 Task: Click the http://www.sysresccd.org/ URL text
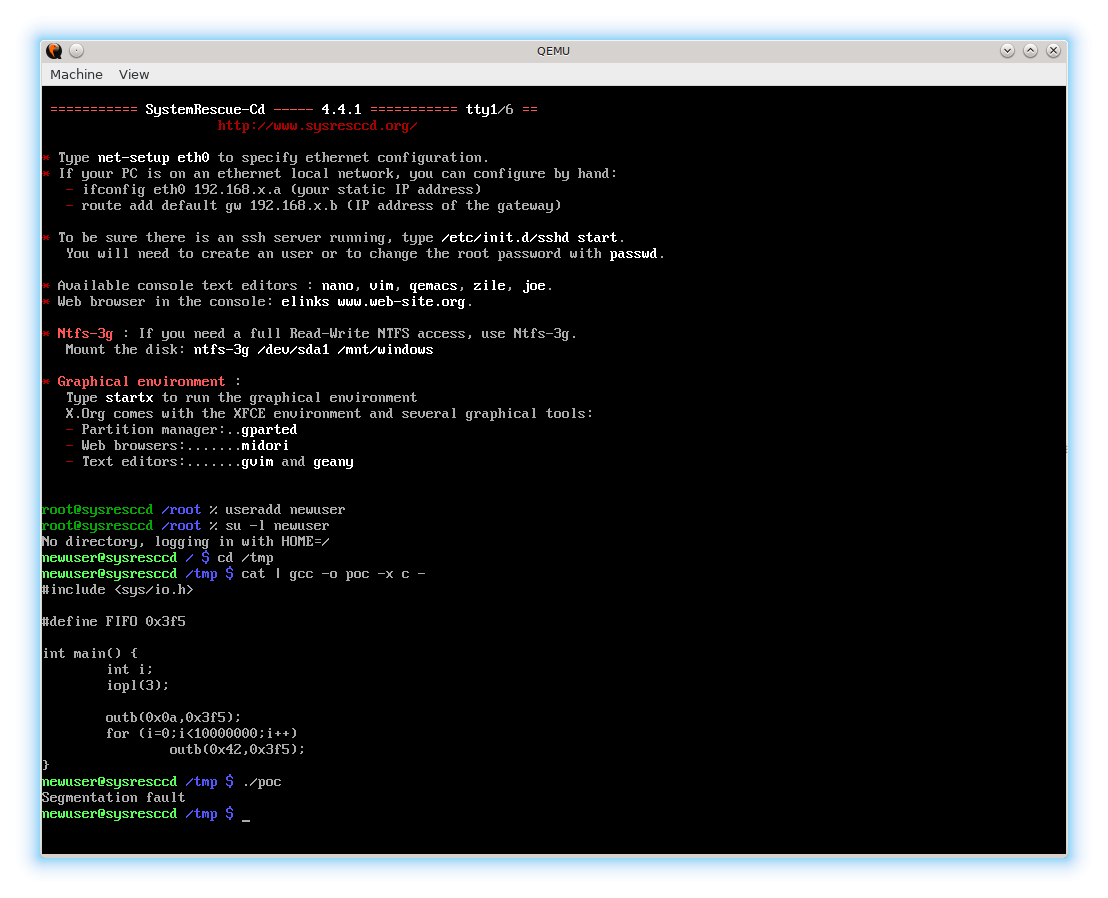[x=317, y=126]
